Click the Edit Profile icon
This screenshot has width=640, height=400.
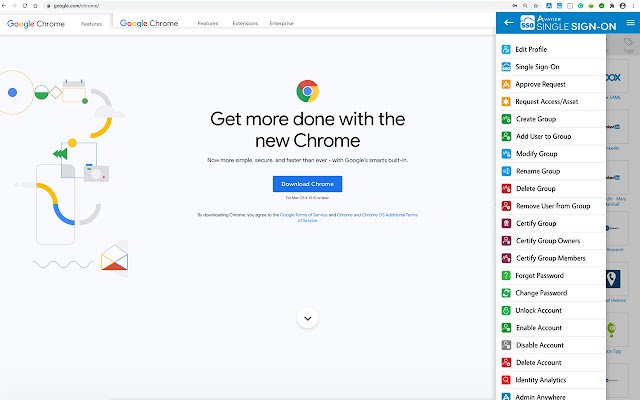506,49
